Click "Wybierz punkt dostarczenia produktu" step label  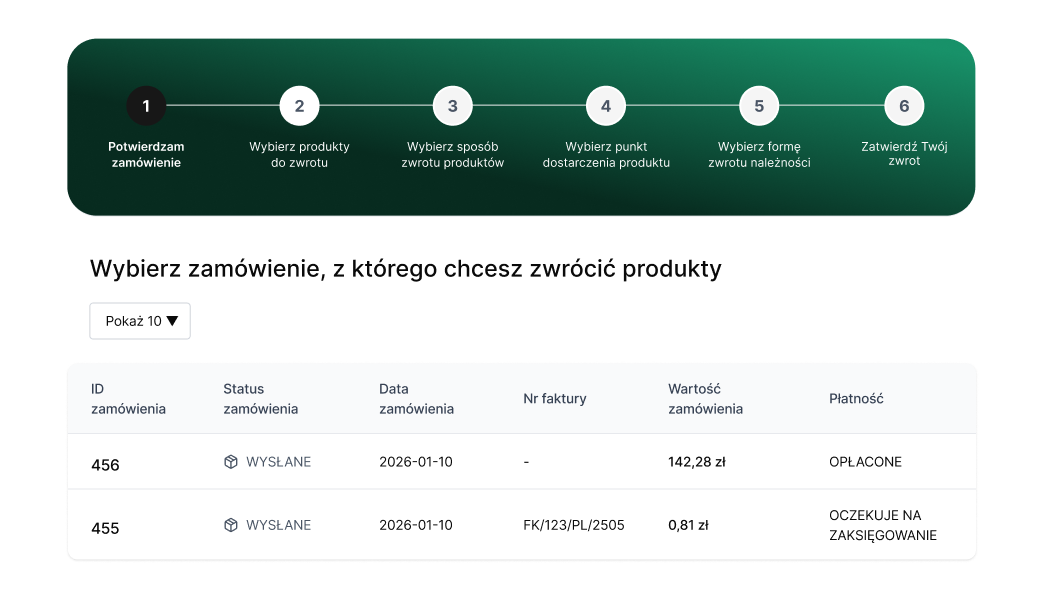coord(606,154)
